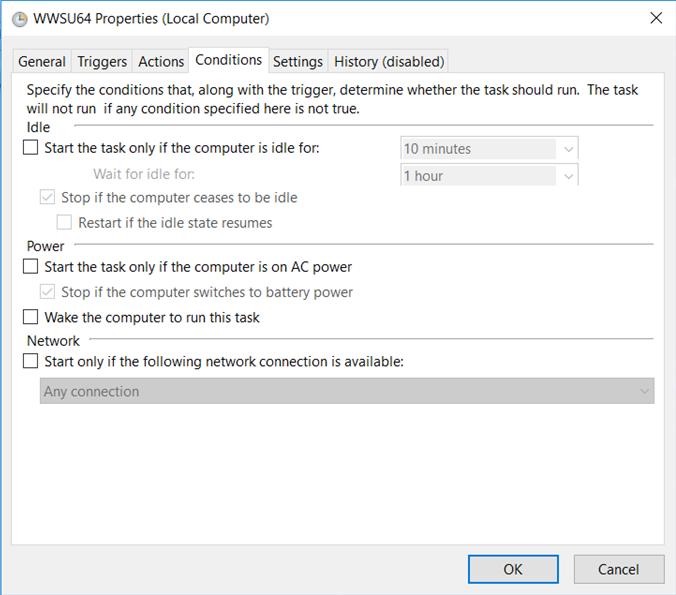Check the AC power requirement box
676x595 pixels.
[x=30, y=266]
